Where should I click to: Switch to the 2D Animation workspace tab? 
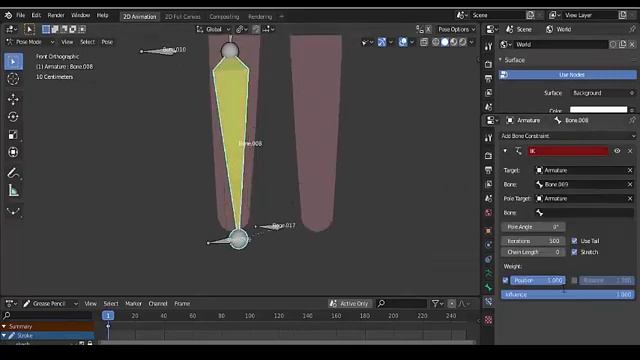[140, 17]
